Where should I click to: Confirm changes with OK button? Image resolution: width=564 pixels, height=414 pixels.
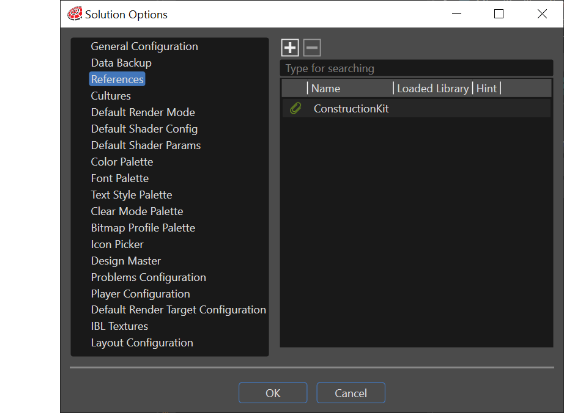point(273,393)
